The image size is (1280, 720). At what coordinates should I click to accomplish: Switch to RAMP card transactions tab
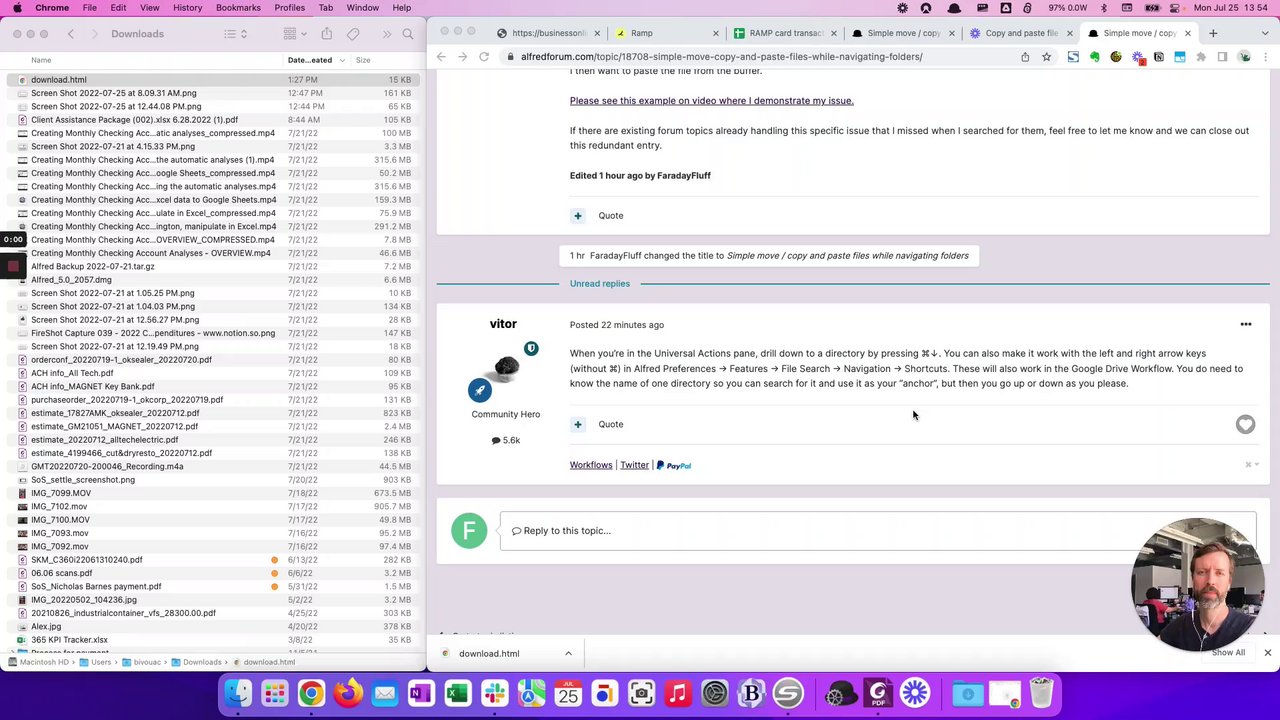coord(786,33)
